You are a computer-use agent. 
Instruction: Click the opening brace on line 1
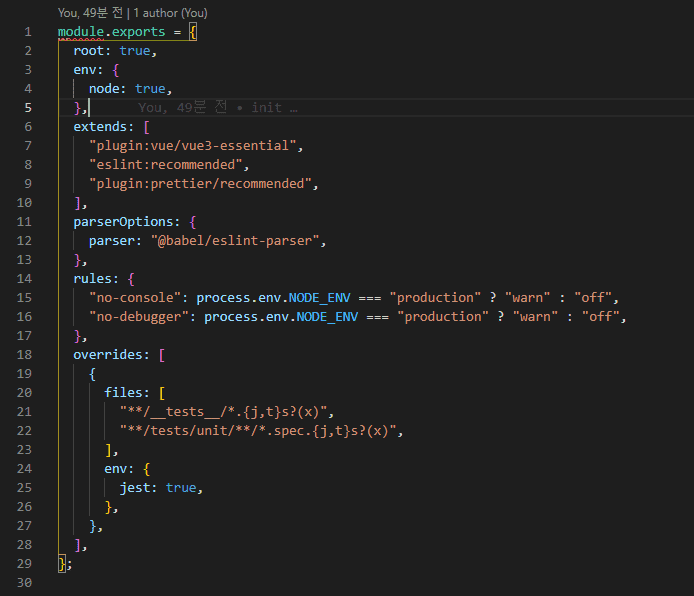[x=193, y=32]
